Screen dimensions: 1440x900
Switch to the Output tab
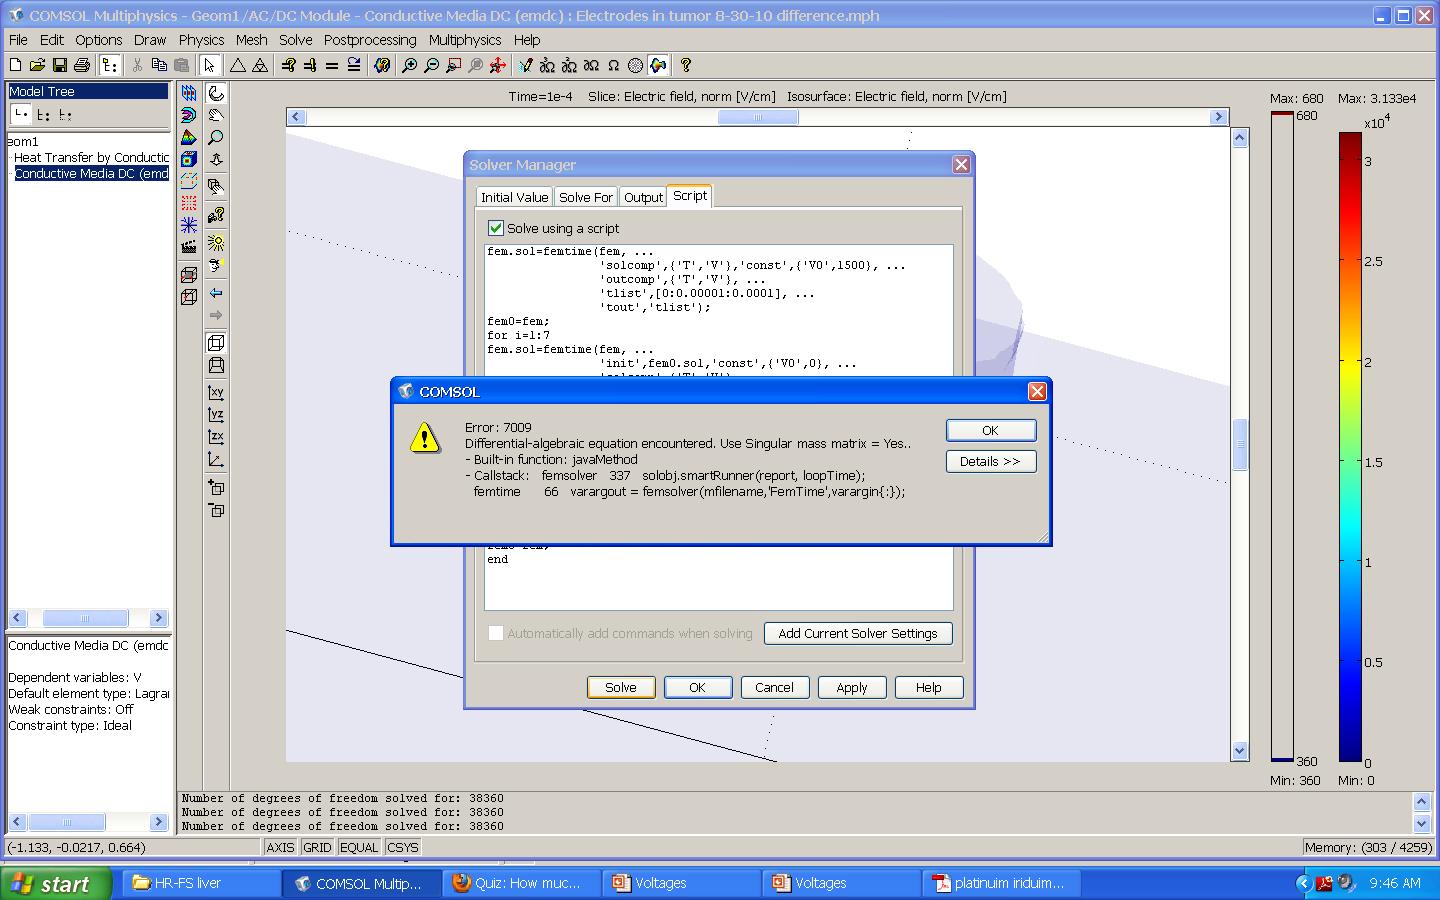643,197
